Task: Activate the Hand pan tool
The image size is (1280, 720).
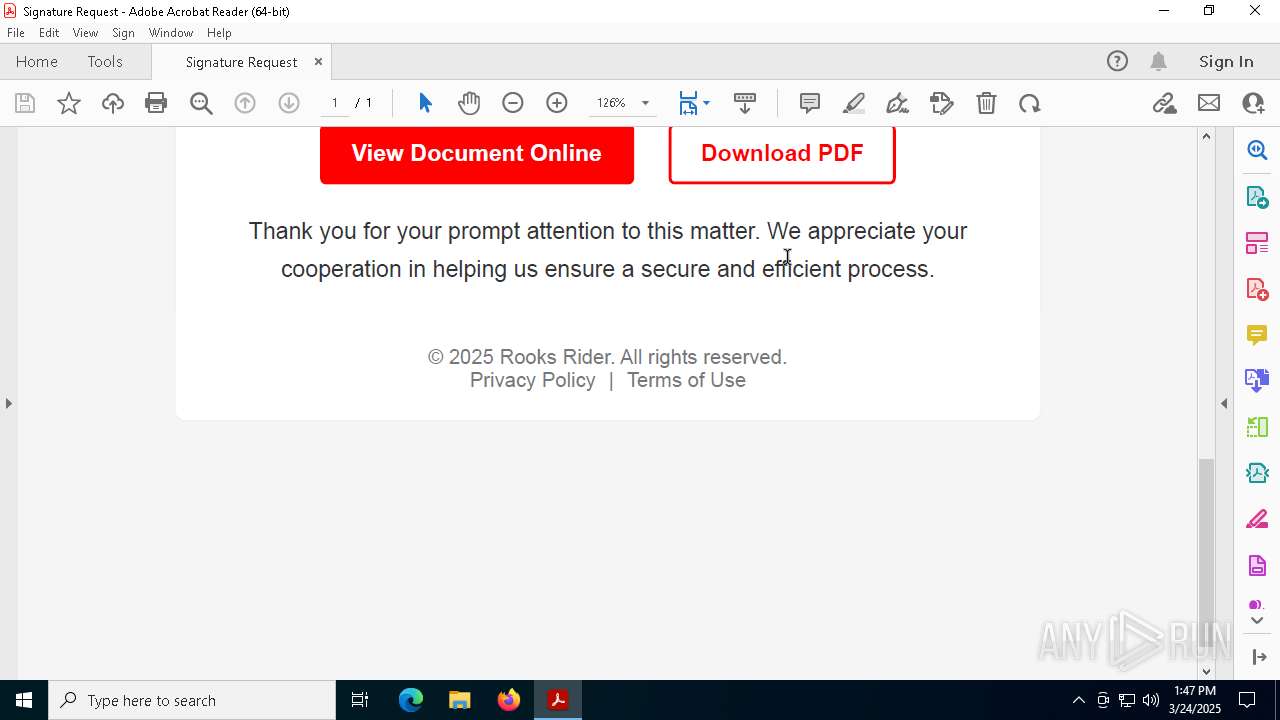Action: click(x=469, y=103)
